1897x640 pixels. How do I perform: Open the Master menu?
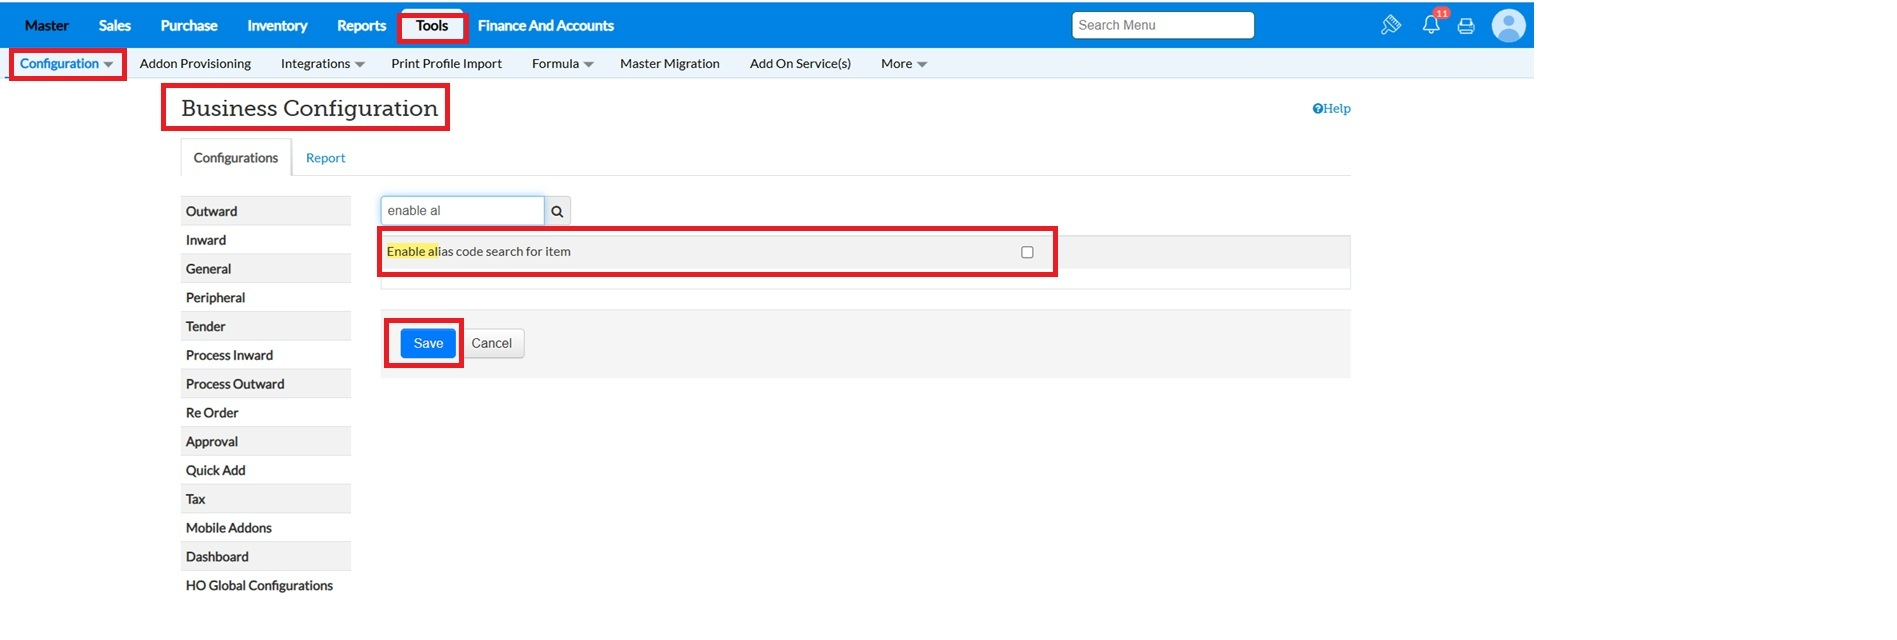[47, 25]
